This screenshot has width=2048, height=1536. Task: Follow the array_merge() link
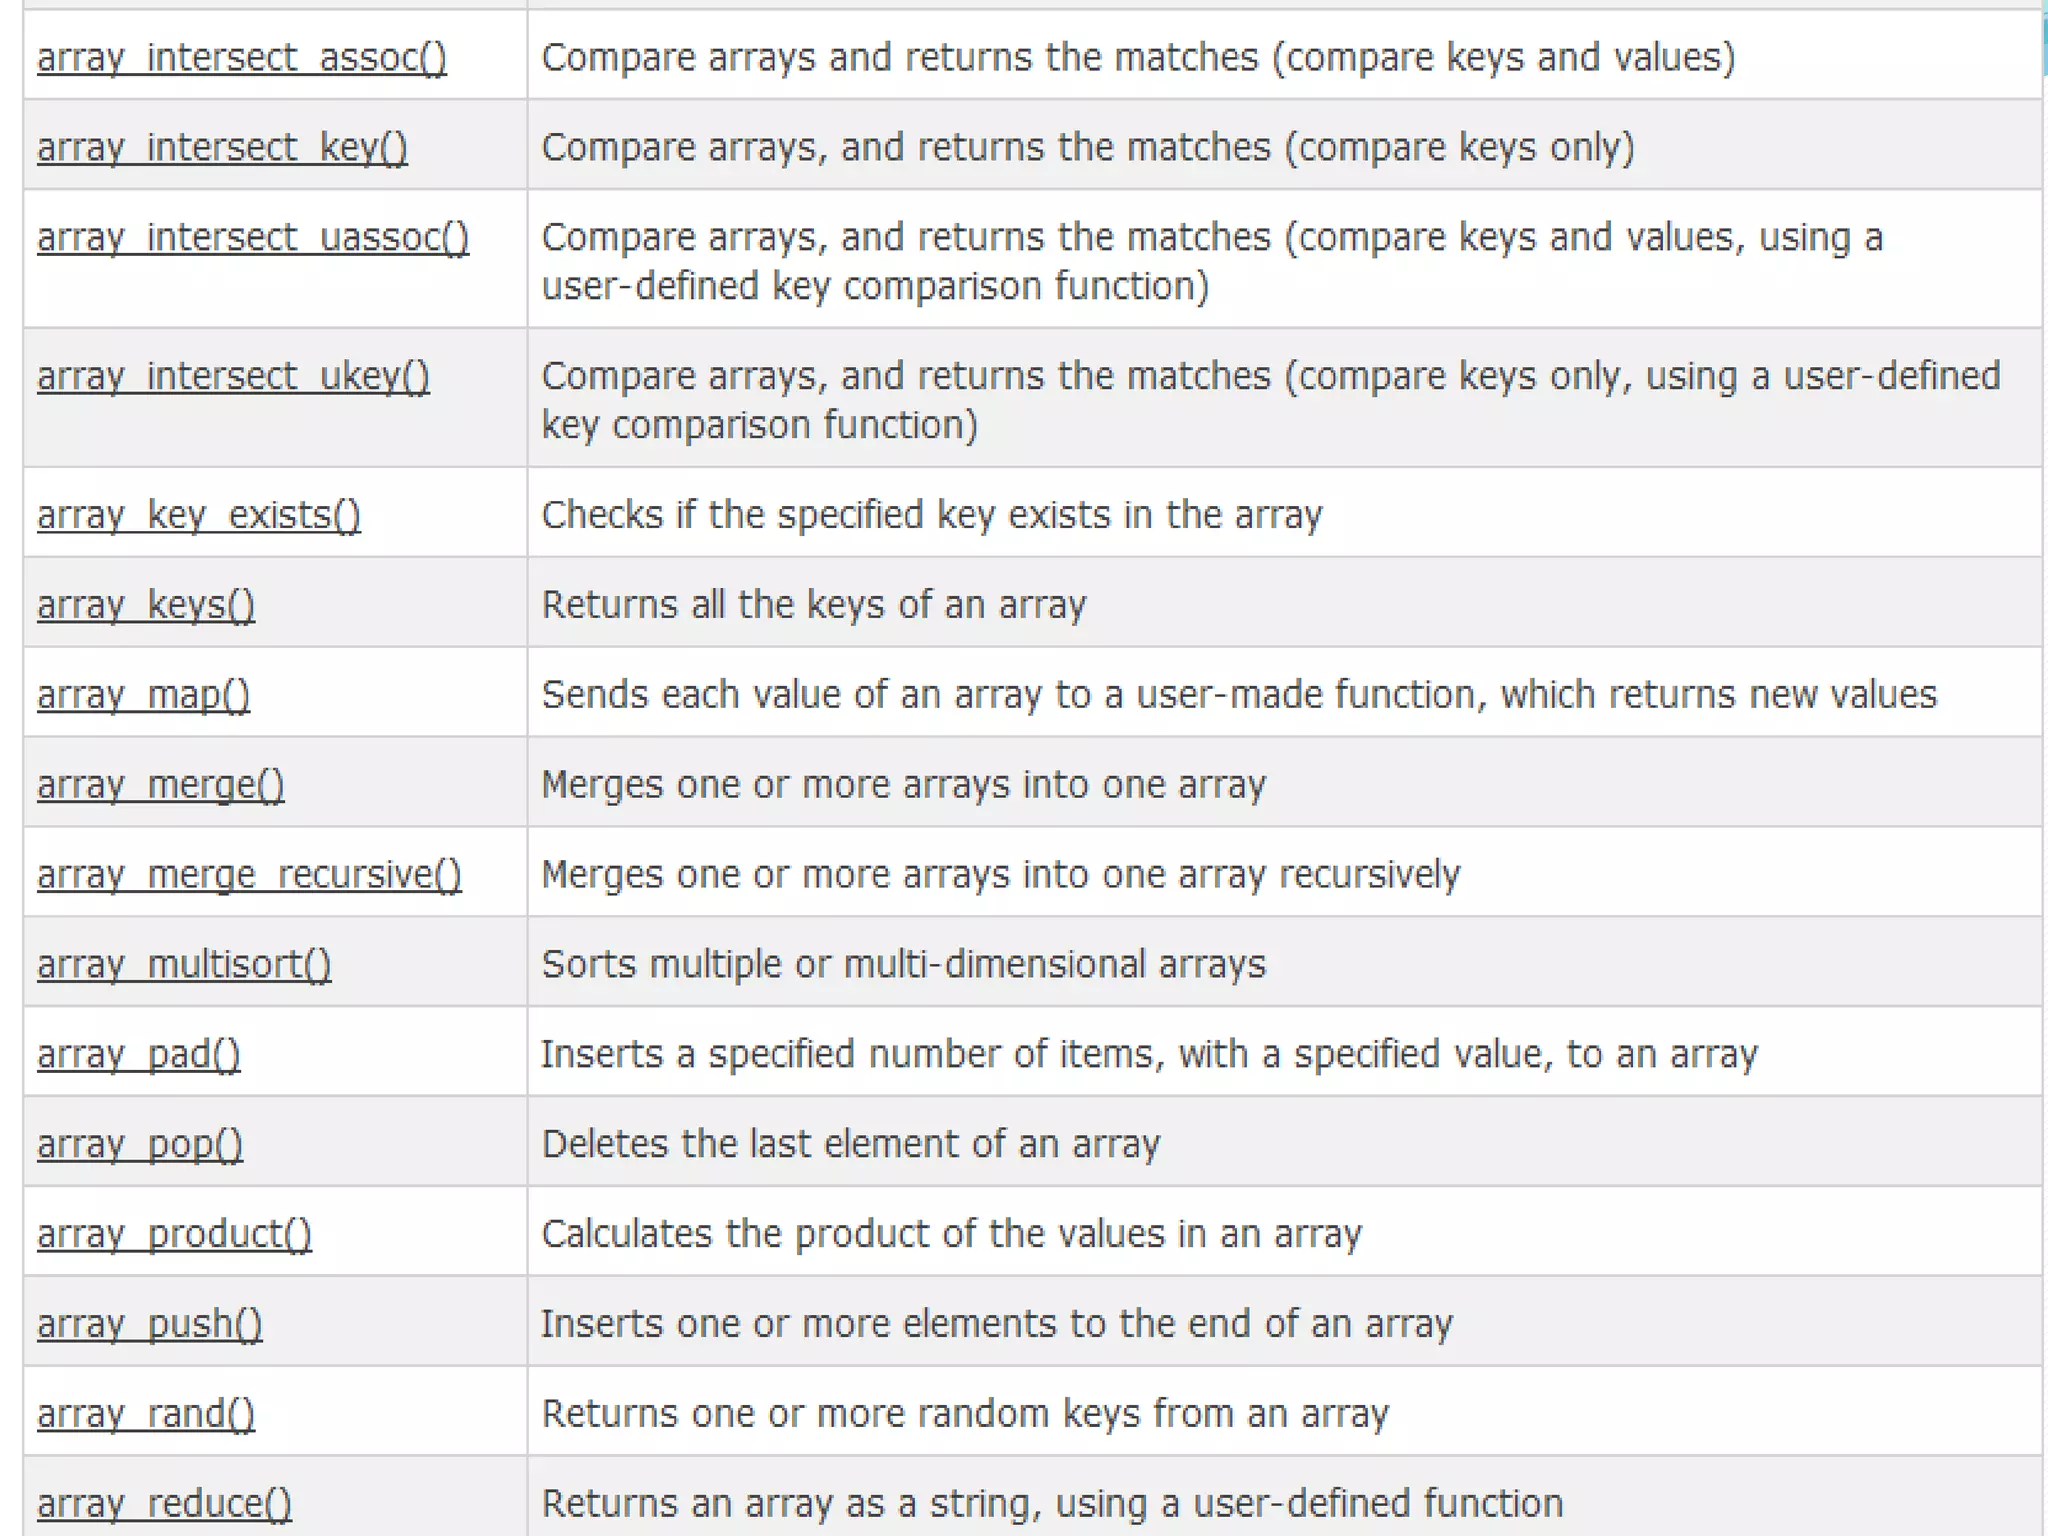(x=160, y=785)
